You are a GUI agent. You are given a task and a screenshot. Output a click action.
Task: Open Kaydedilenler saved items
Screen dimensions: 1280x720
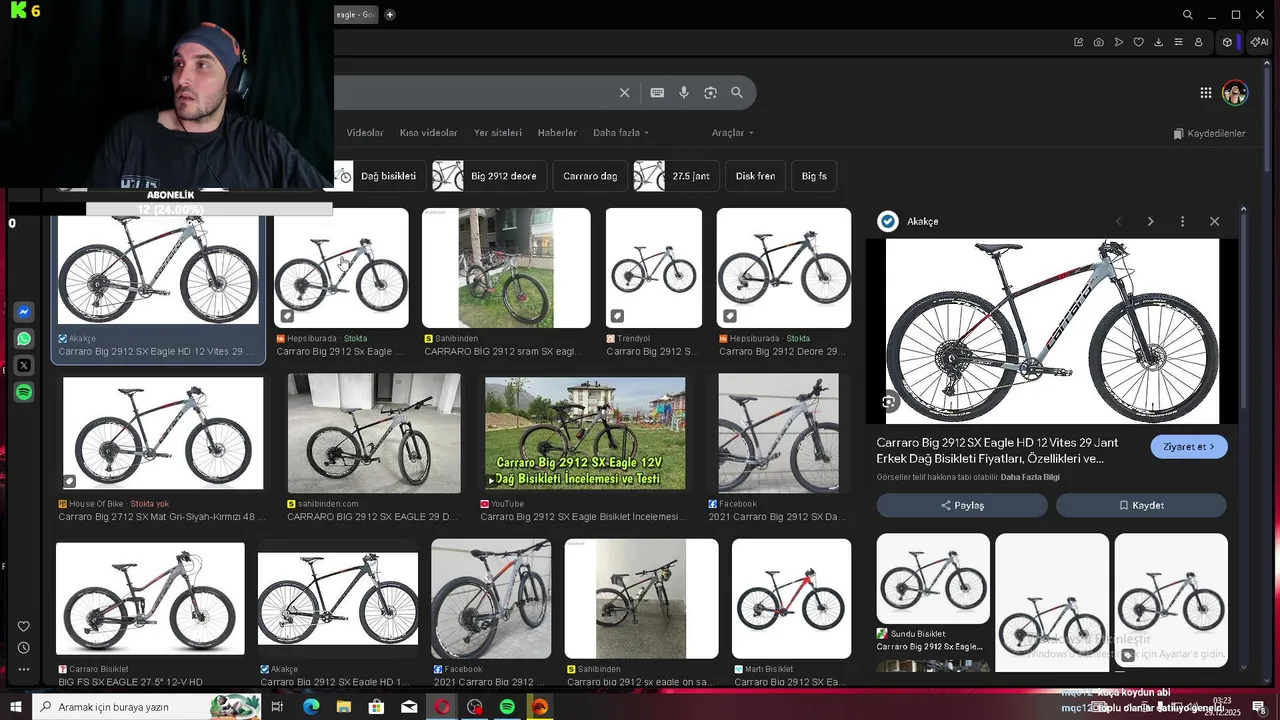[1210, 133]
